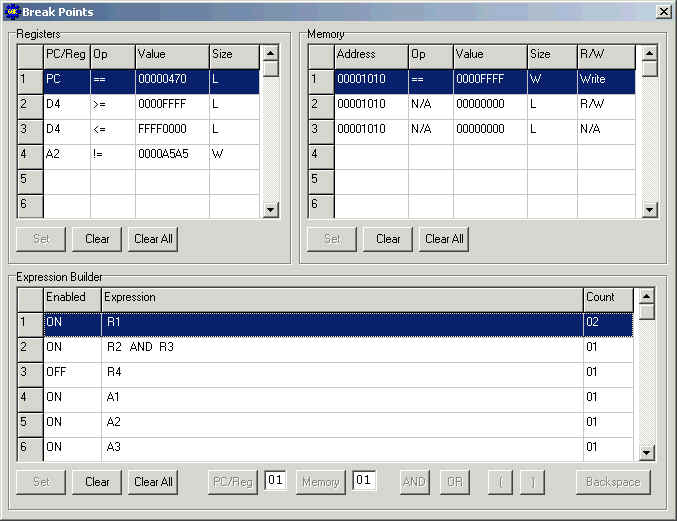677x521 pixels.
Task: Select the >= operator cell for D4
Action: 112,104
